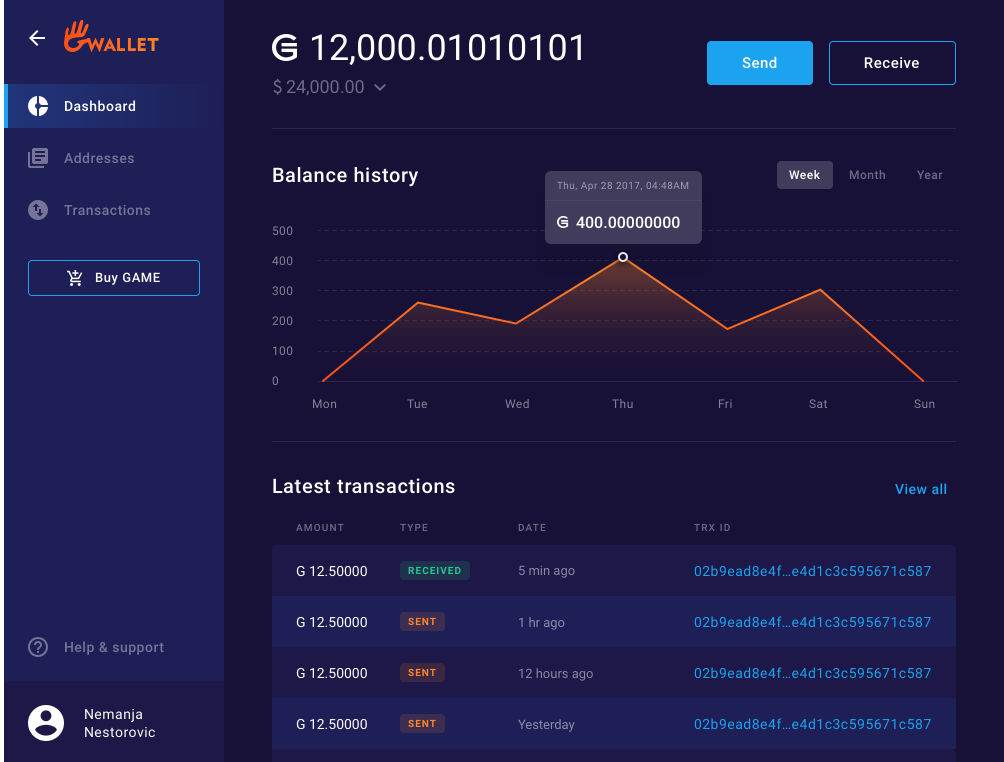Click the SENT badge in Yesterday row

422,724
